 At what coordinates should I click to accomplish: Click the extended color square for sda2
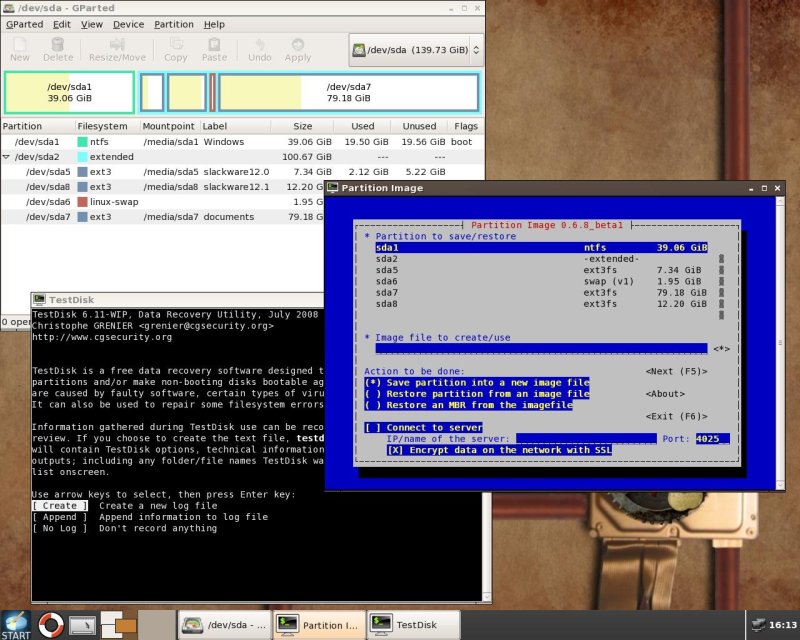pyautogui.click(x=82, y=157)
